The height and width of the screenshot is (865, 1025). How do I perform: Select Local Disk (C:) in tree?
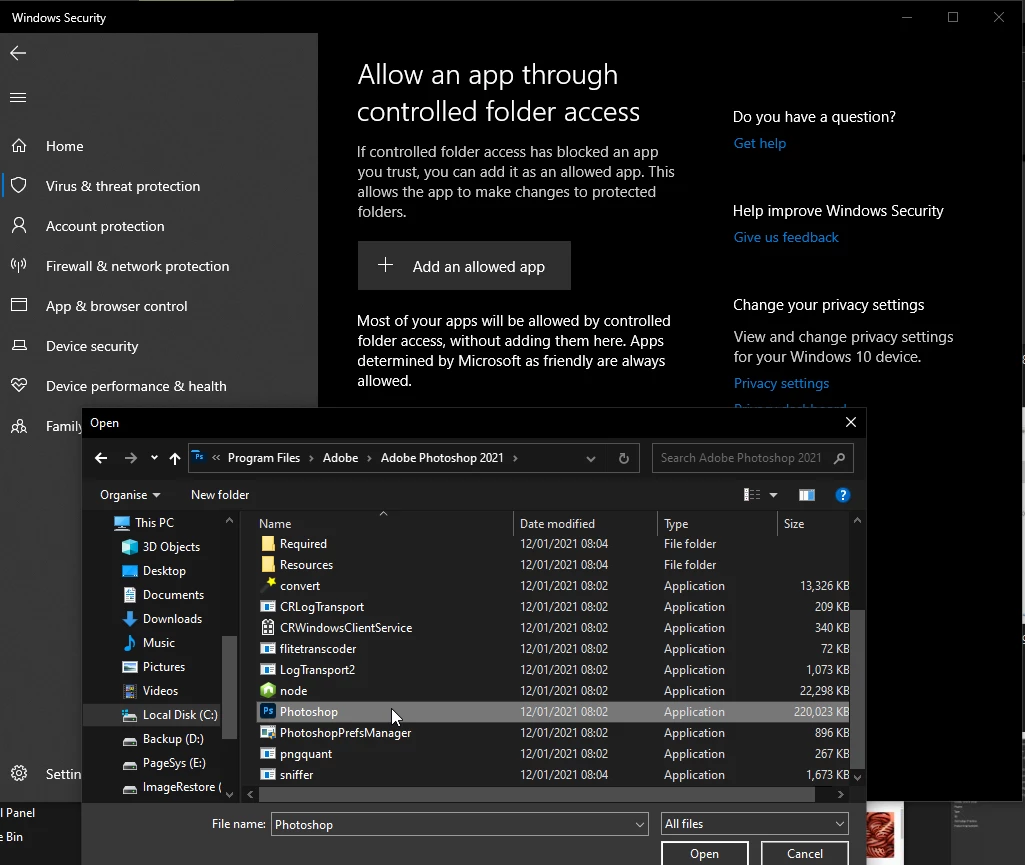click(x=180, y=715)
